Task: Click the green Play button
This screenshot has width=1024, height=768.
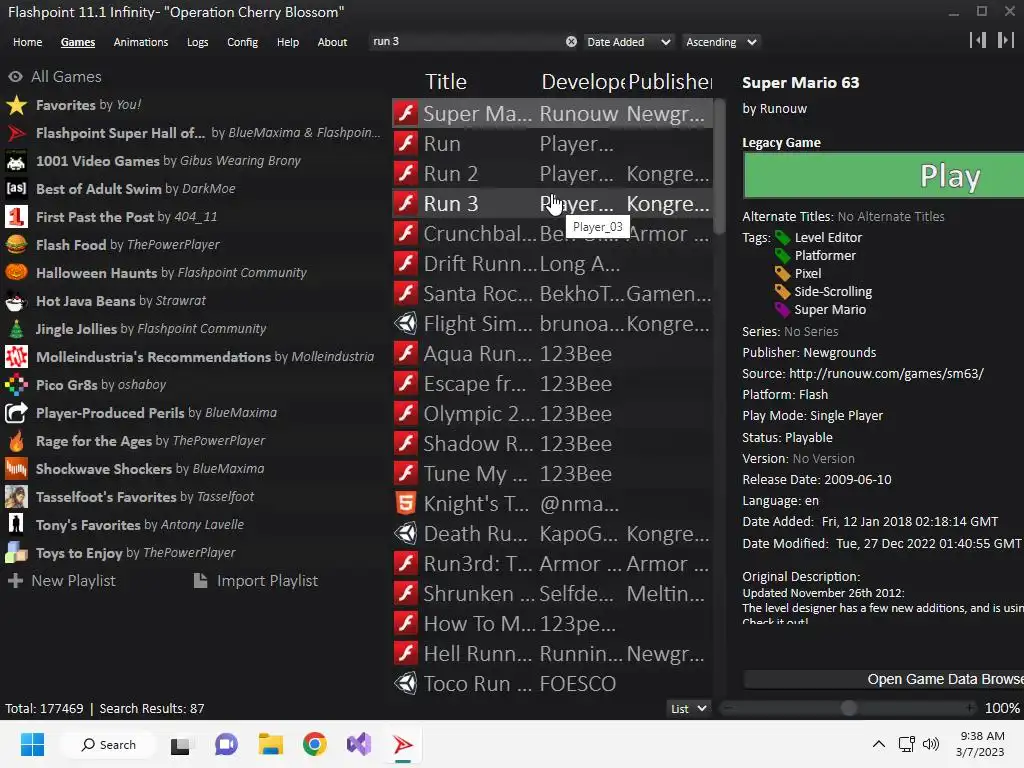Action: (884, 175)
